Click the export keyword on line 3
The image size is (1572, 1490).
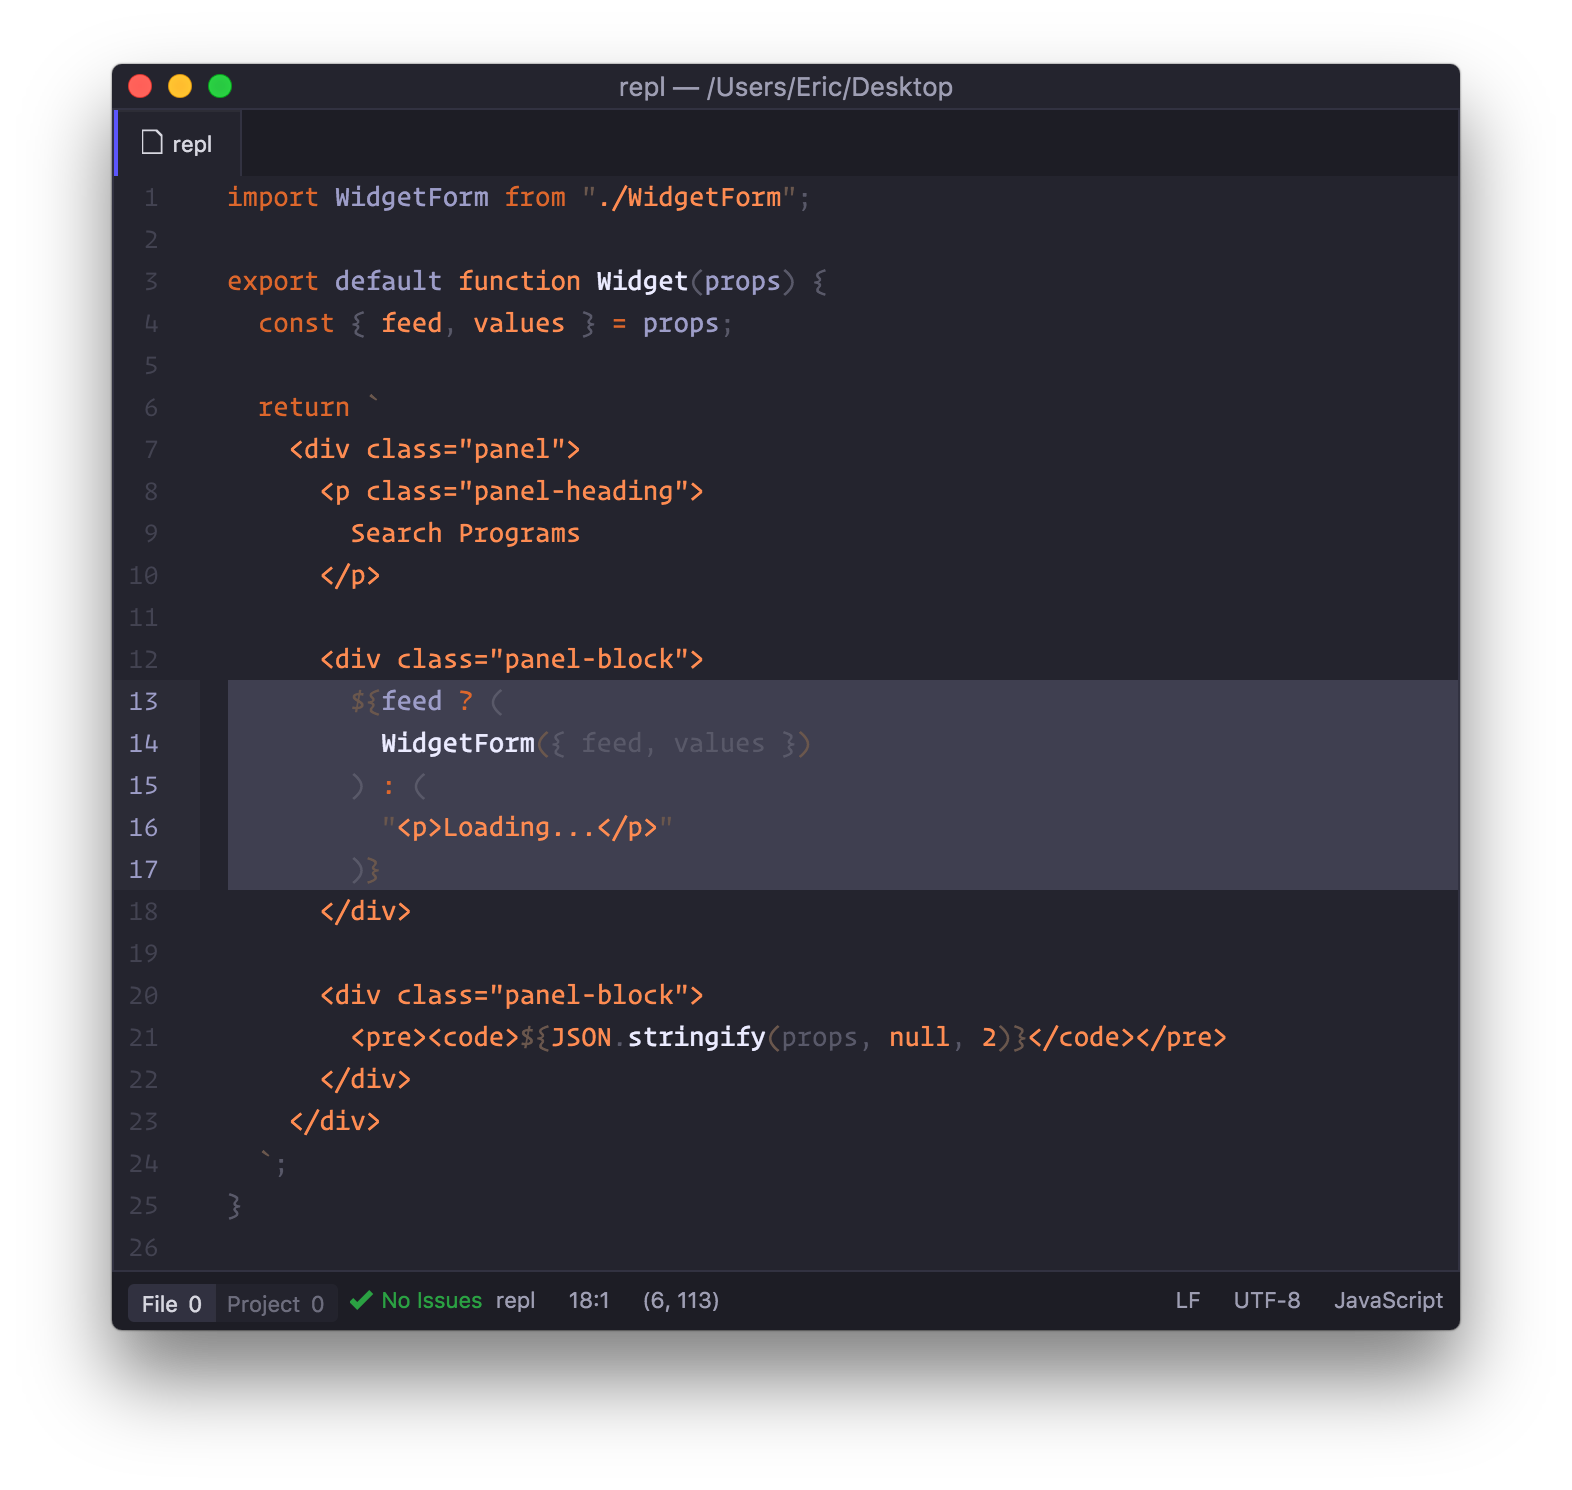click(273, 282)
